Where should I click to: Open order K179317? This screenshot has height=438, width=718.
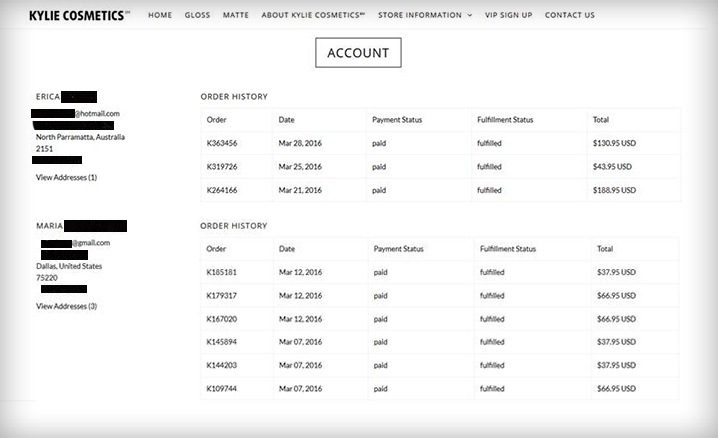[x=221, y=296]
